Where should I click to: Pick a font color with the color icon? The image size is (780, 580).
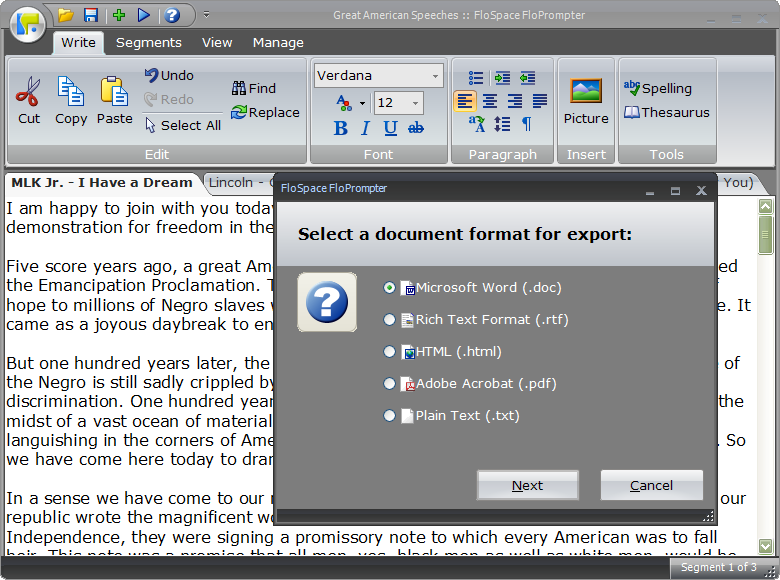pyautogui.click(x=344, y=103)
